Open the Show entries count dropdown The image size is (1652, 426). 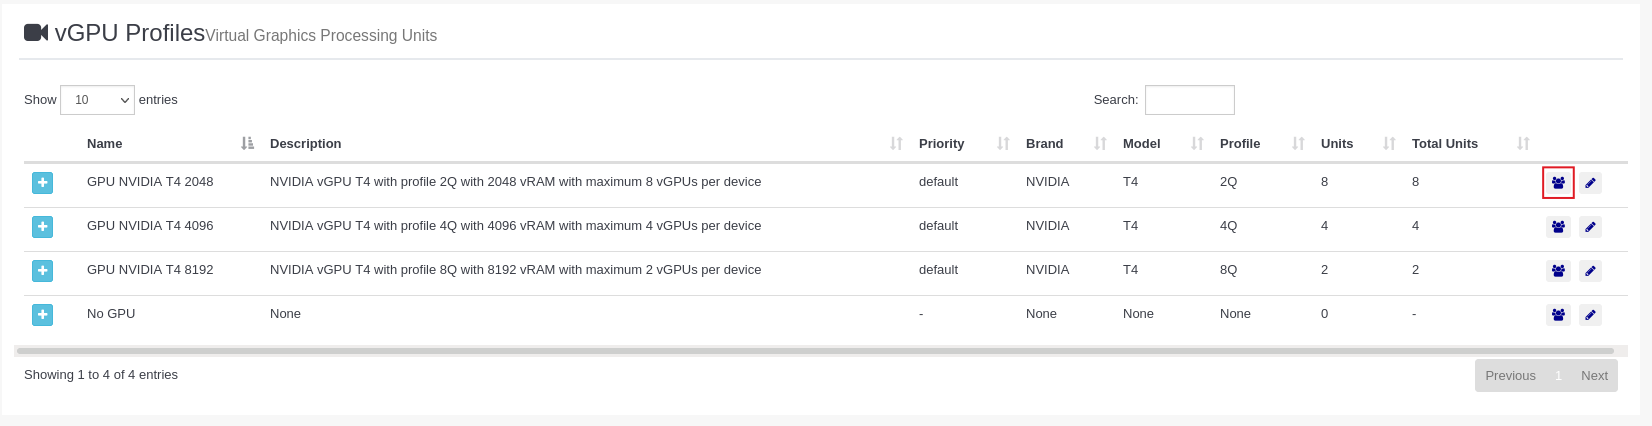pos(97,100)
